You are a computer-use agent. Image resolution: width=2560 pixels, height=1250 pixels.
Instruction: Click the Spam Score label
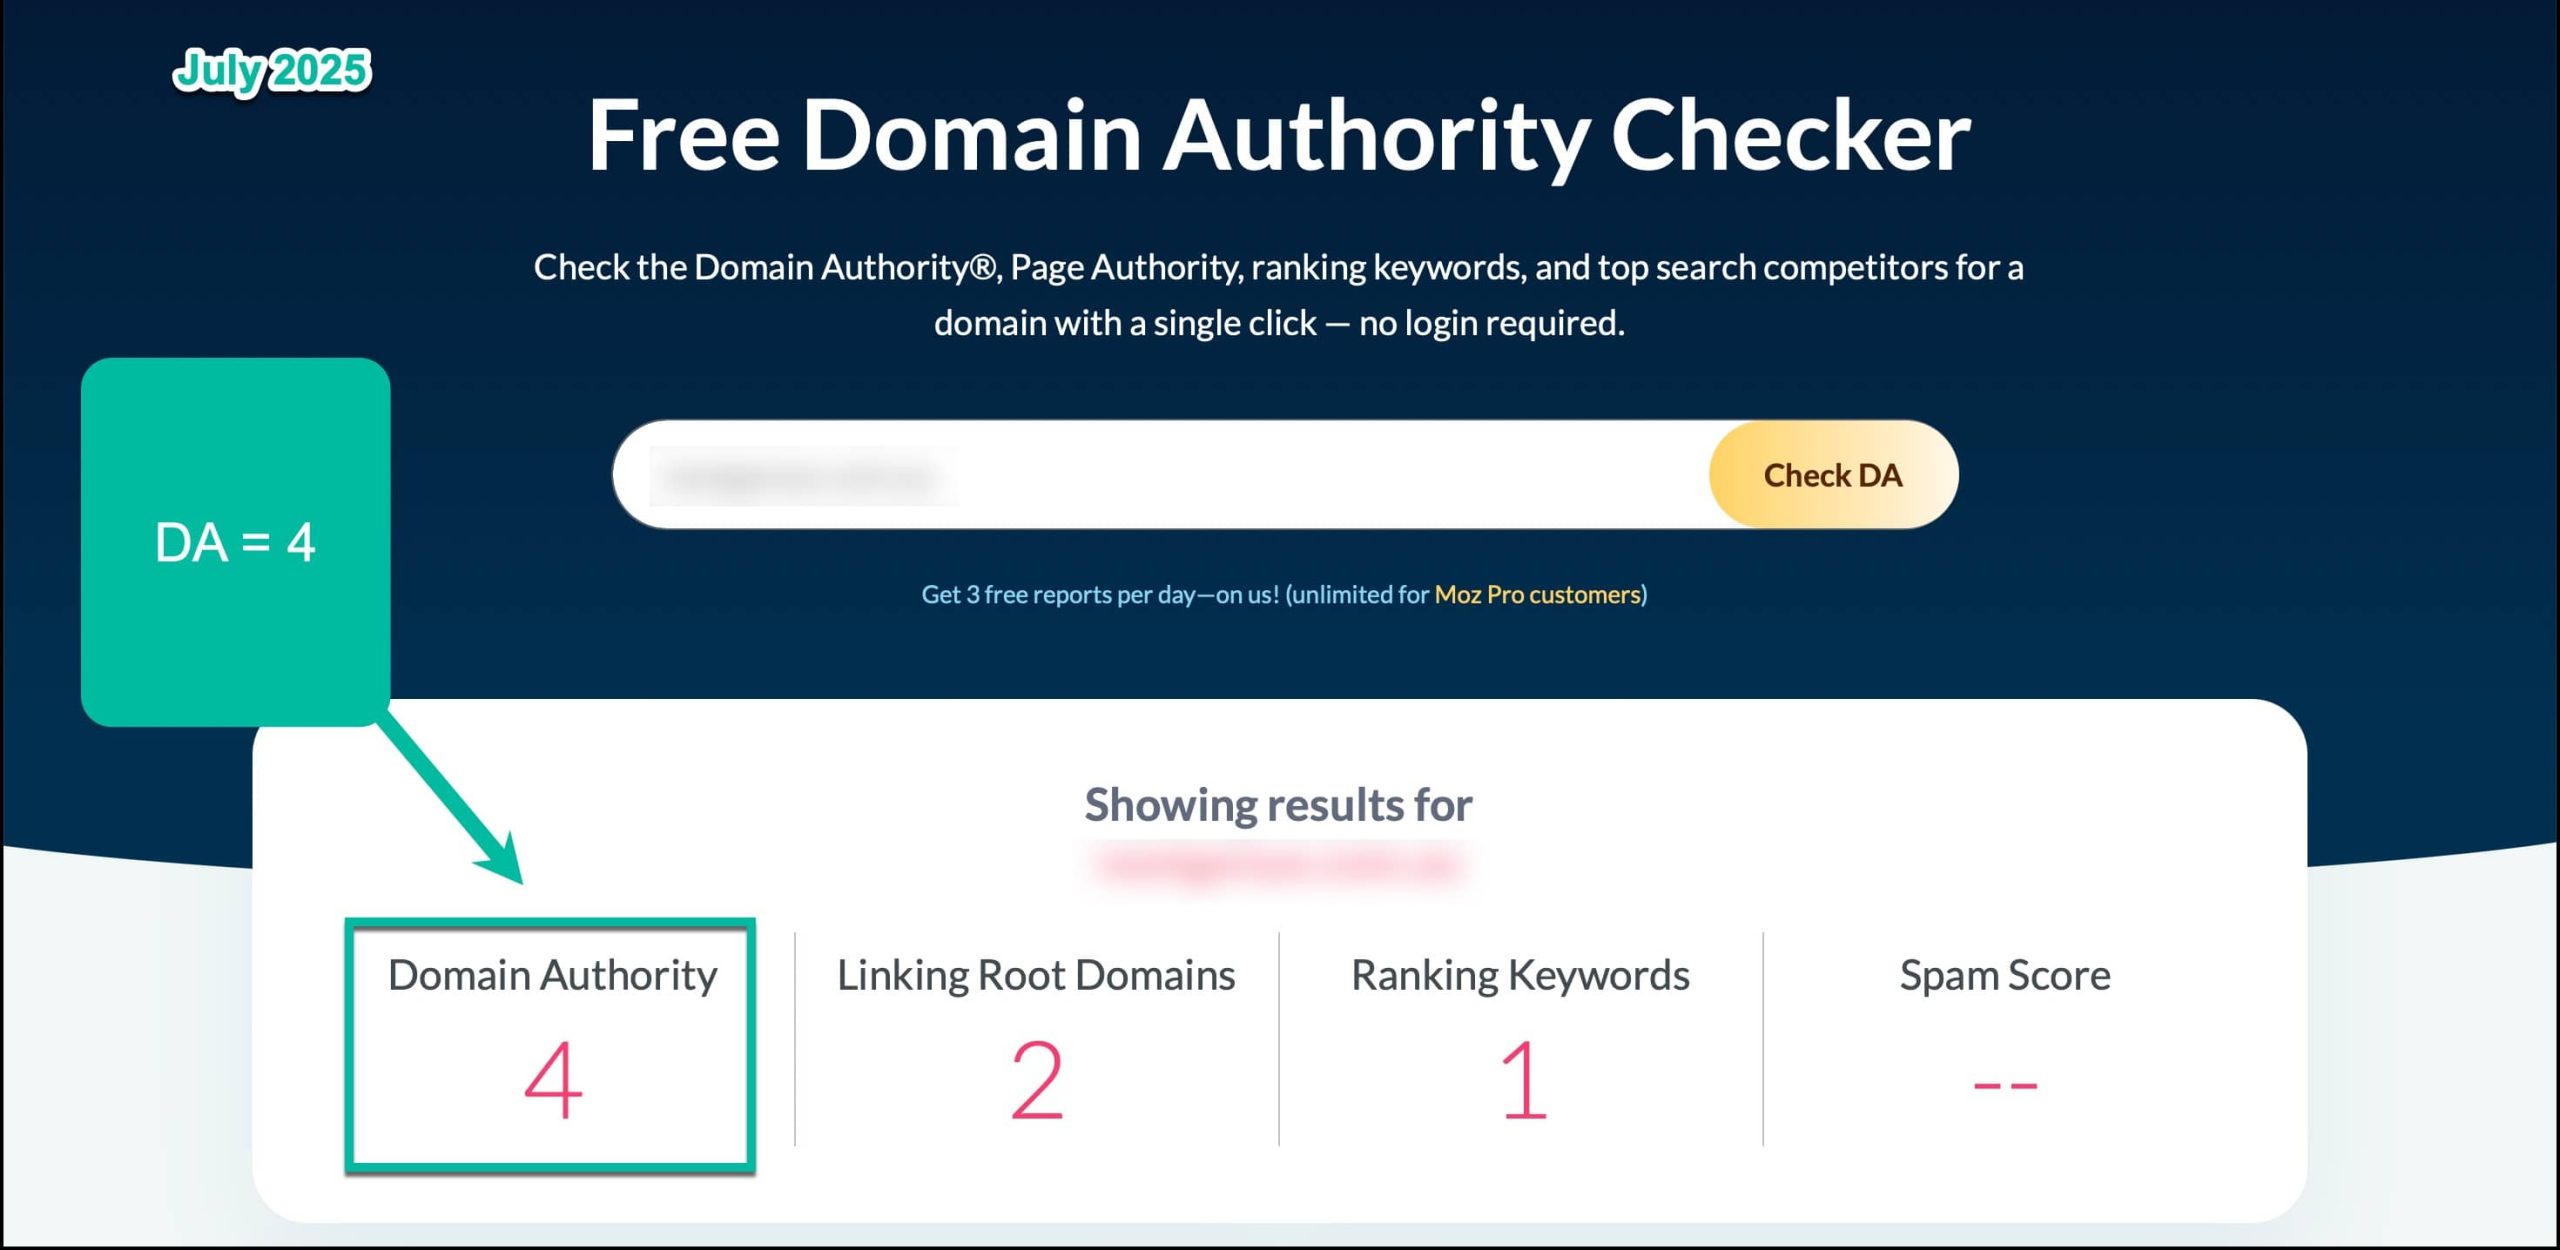coord(2005,975)
